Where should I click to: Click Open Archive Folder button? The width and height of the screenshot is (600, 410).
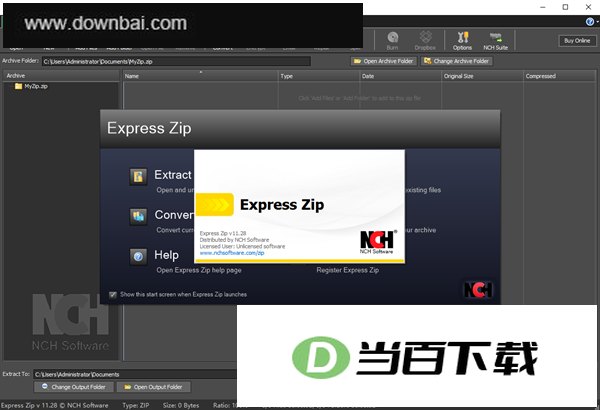[384, 61]
